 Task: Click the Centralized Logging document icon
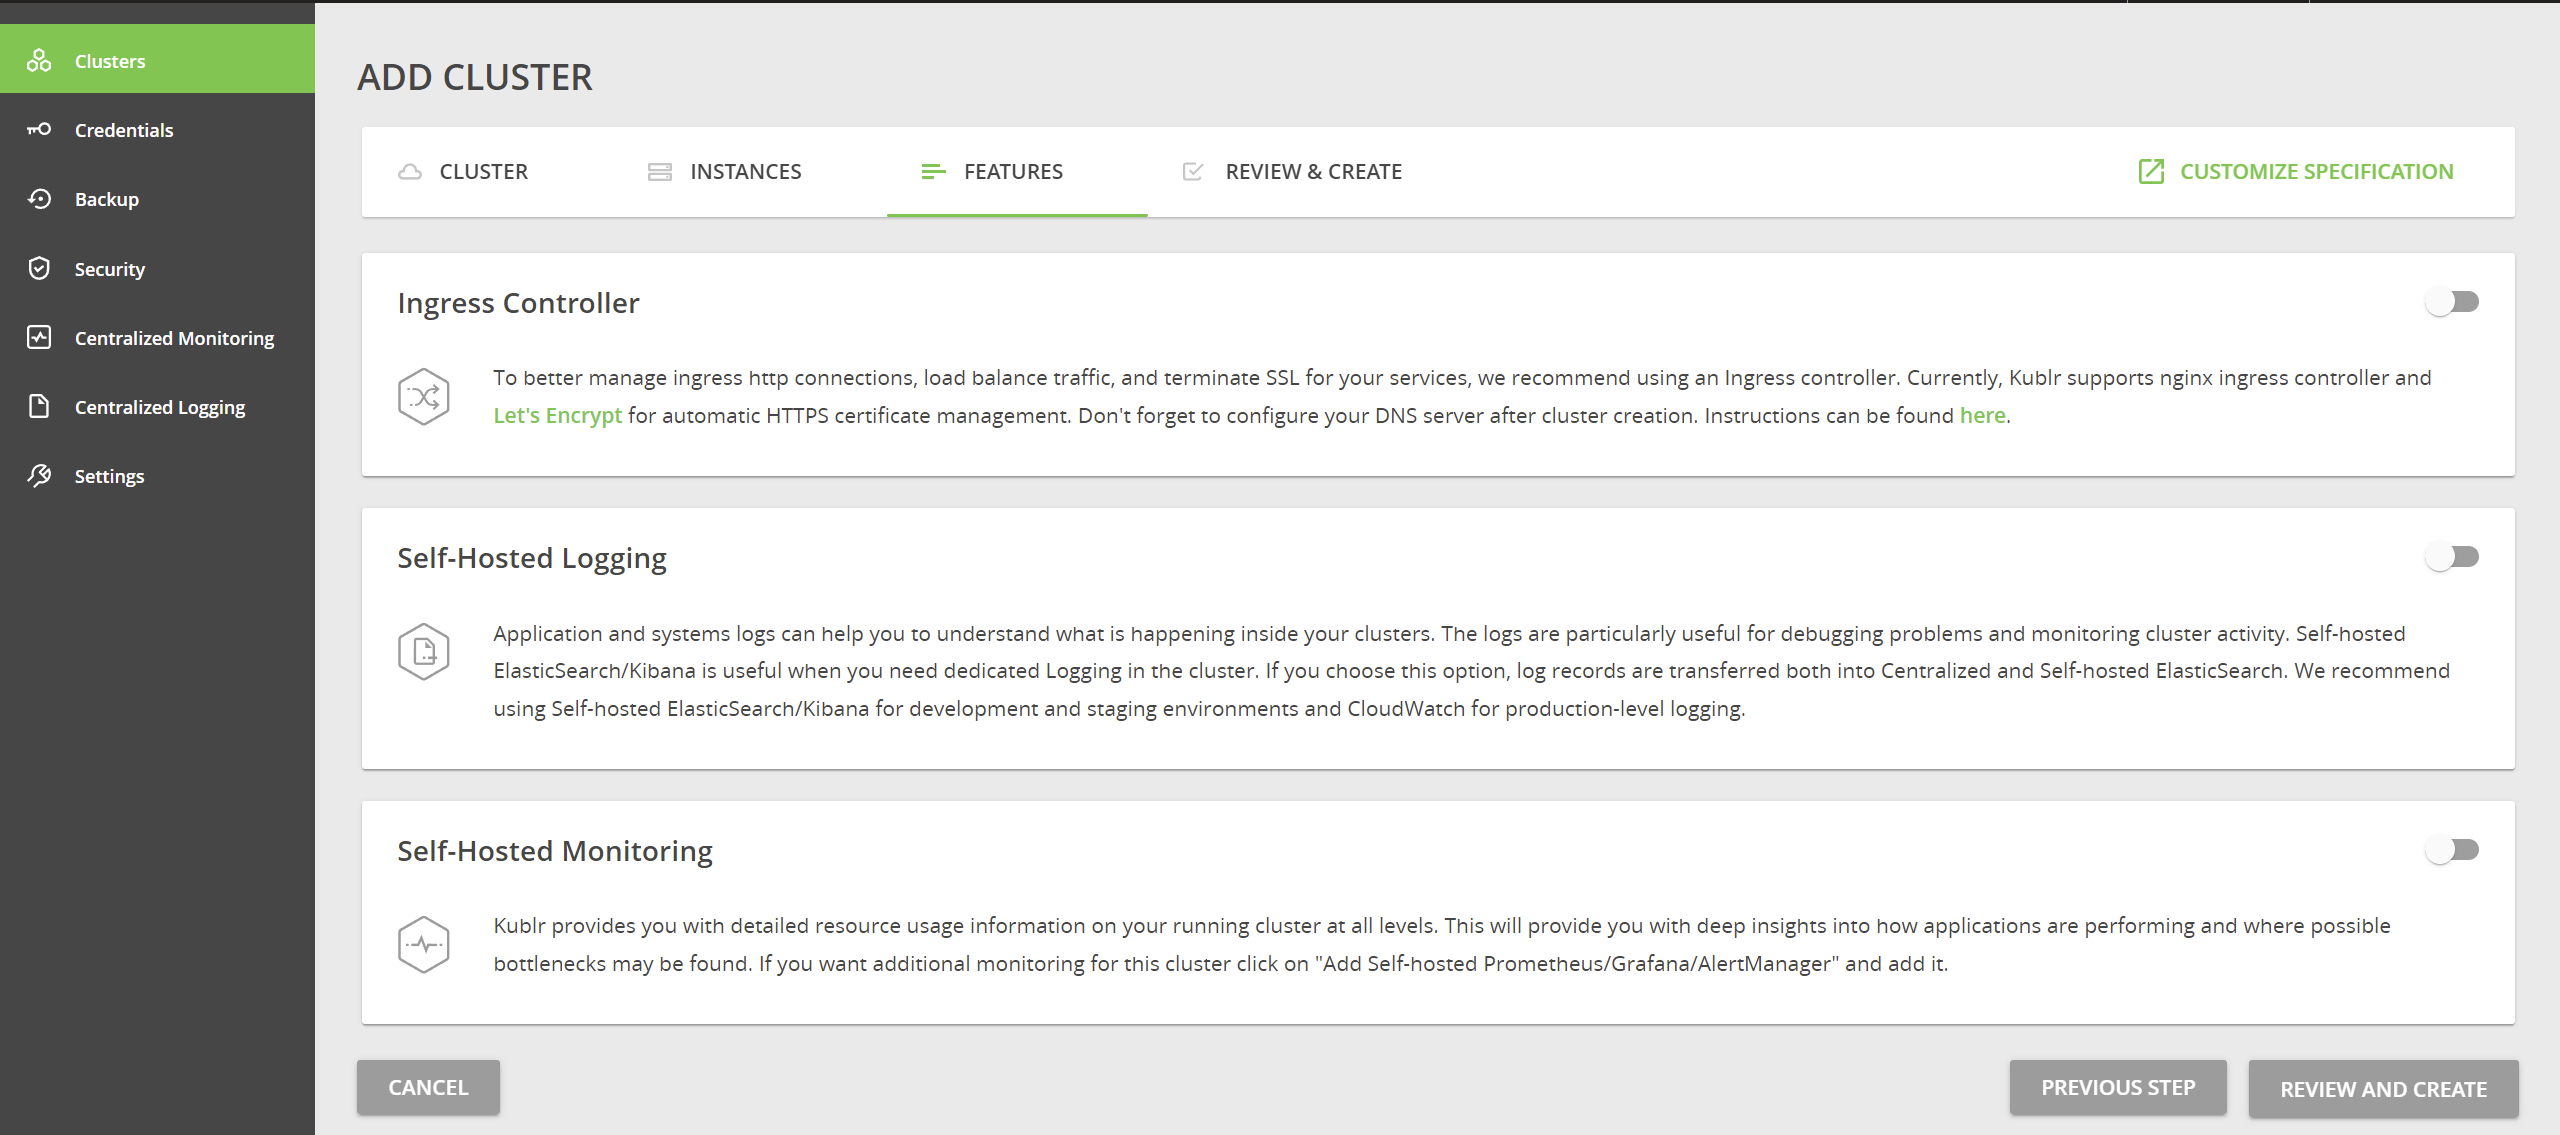coord(39,406)
